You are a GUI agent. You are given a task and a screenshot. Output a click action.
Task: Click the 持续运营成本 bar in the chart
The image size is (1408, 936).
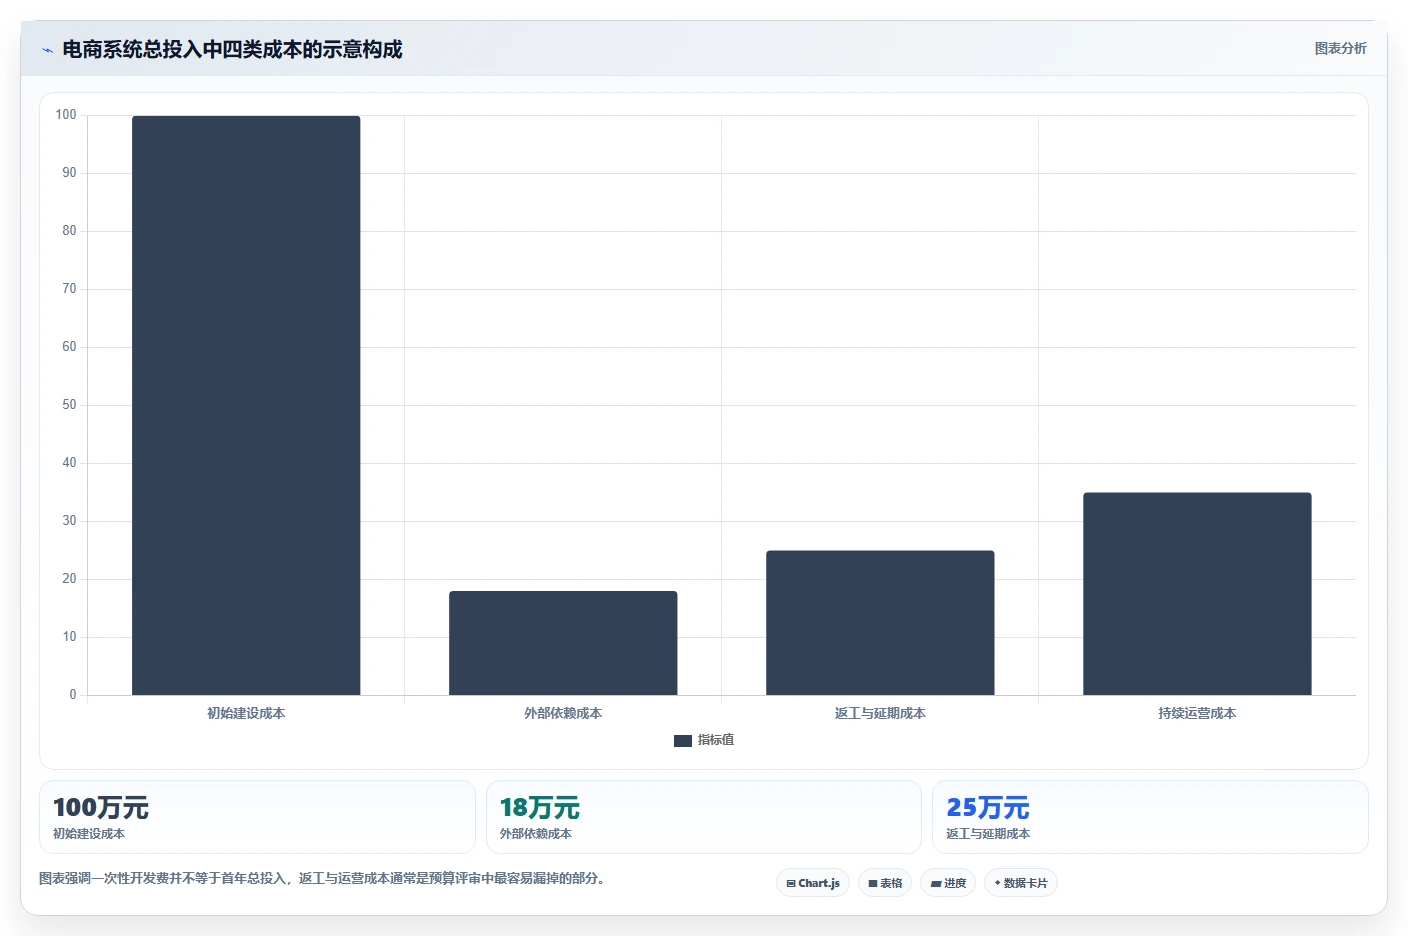pyautogui.click(x=1197, y=593)
